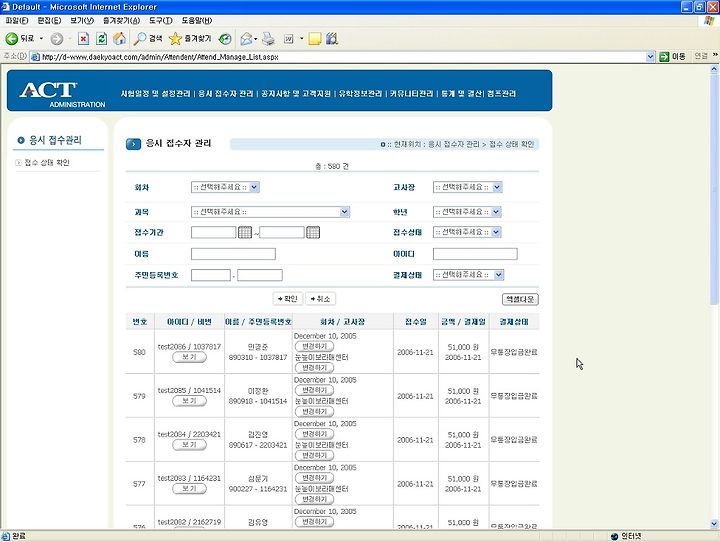This screenshot has width=720, height=542.
Task: Open the 편집(E) menu
Action: pyautogui.click(x=49, y=21)
